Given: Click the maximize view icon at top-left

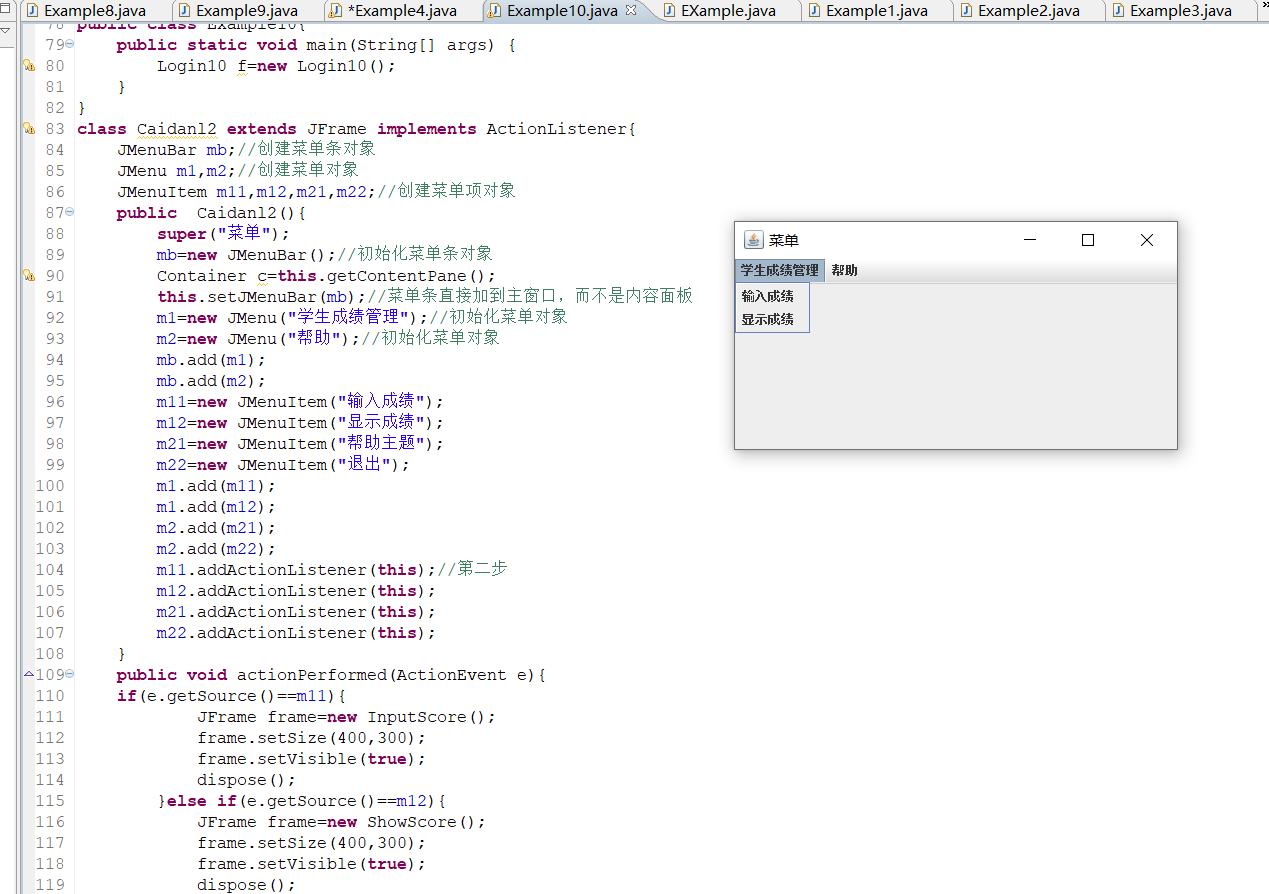Looking at the screenshot, I should click(x=6, y=8).
